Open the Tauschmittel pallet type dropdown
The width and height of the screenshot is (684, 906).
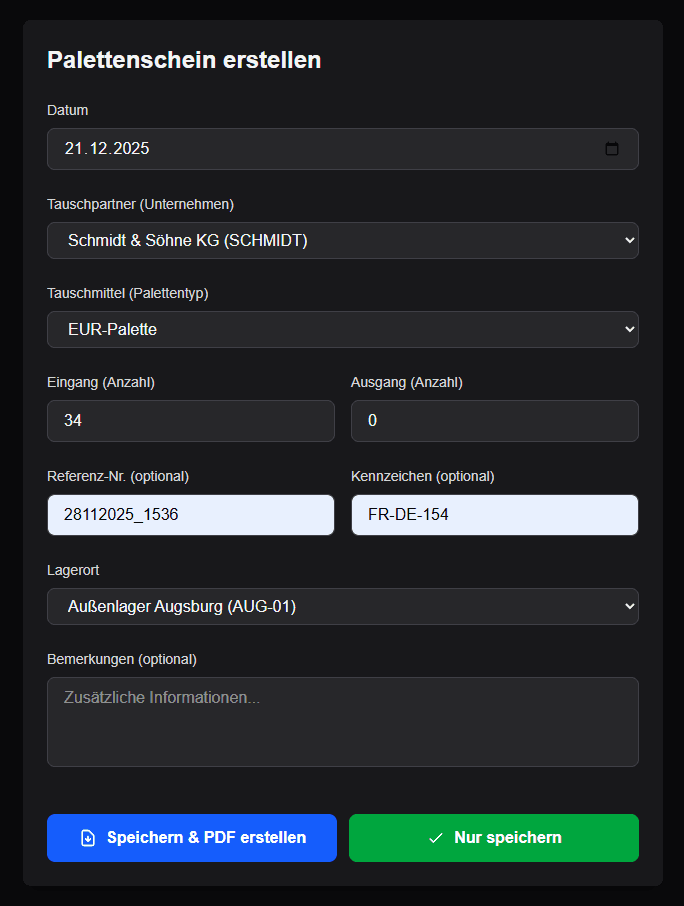(342, 329)
